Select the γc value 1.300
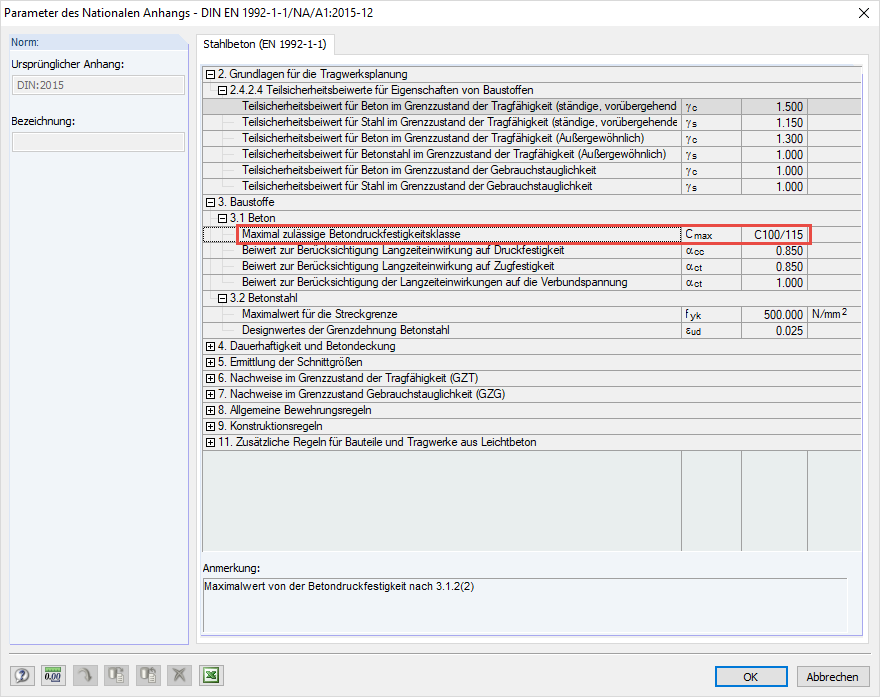The height and width of the screenshot is (697, 880). (x=774, y=139)
